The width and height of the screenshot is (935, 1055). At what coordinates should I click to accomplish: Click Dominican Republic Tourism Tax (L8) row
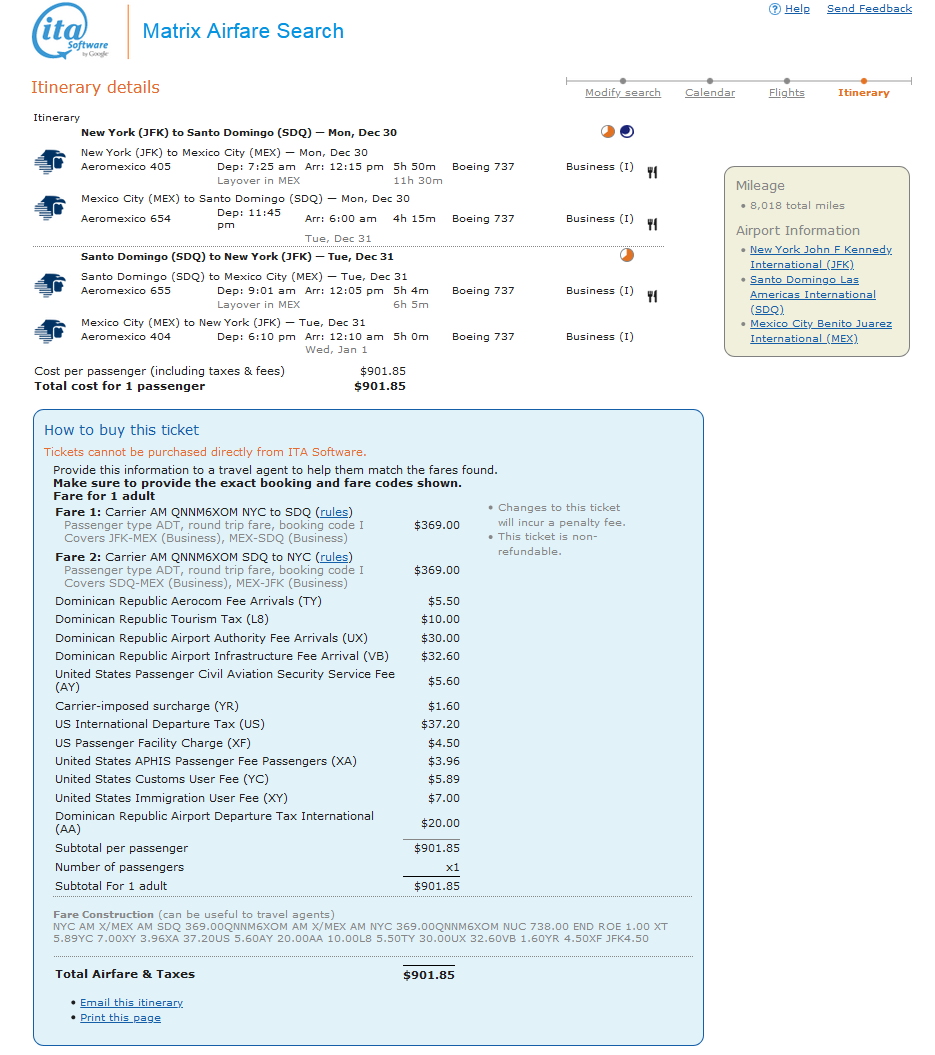(258, 619)
